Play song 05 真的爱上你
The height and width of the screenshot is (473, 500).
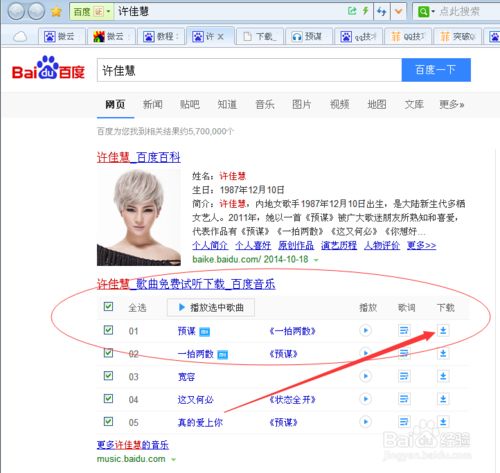pyautogui.click(x=365, y=422)
